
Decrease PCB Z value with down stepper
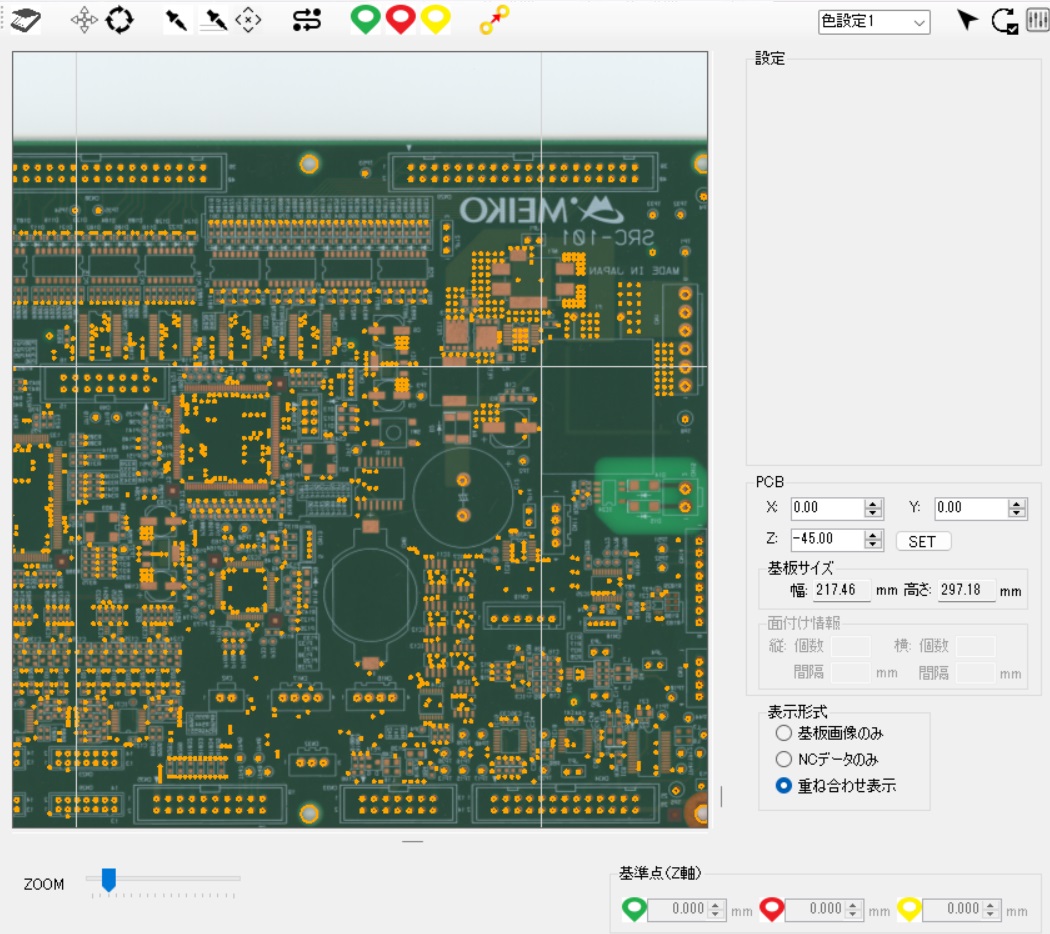pos(873,544)
